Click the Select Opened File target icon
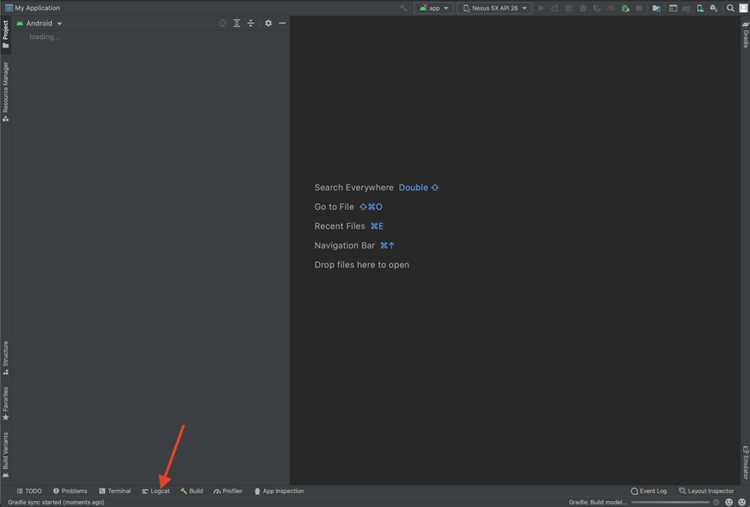 click(x=222, y=23)
